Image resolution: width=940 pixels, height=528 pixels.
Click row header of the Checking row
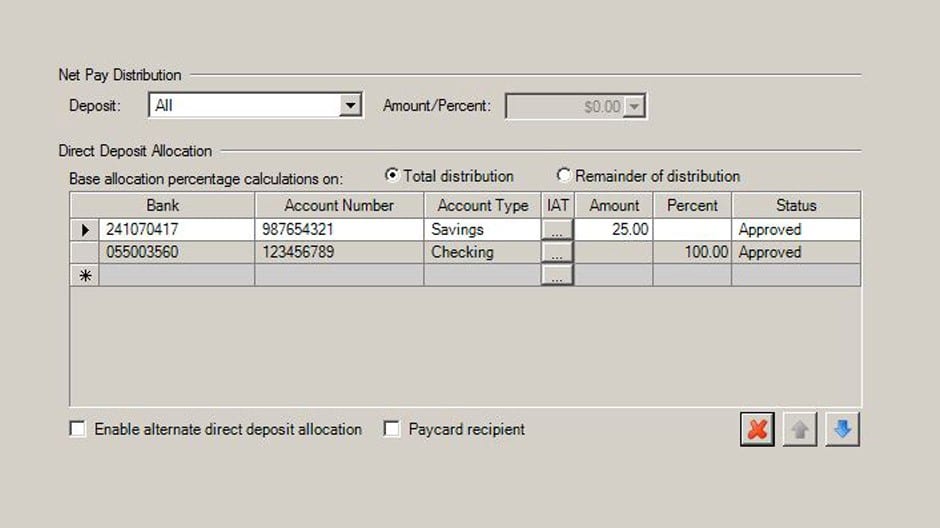coord(85,252)
